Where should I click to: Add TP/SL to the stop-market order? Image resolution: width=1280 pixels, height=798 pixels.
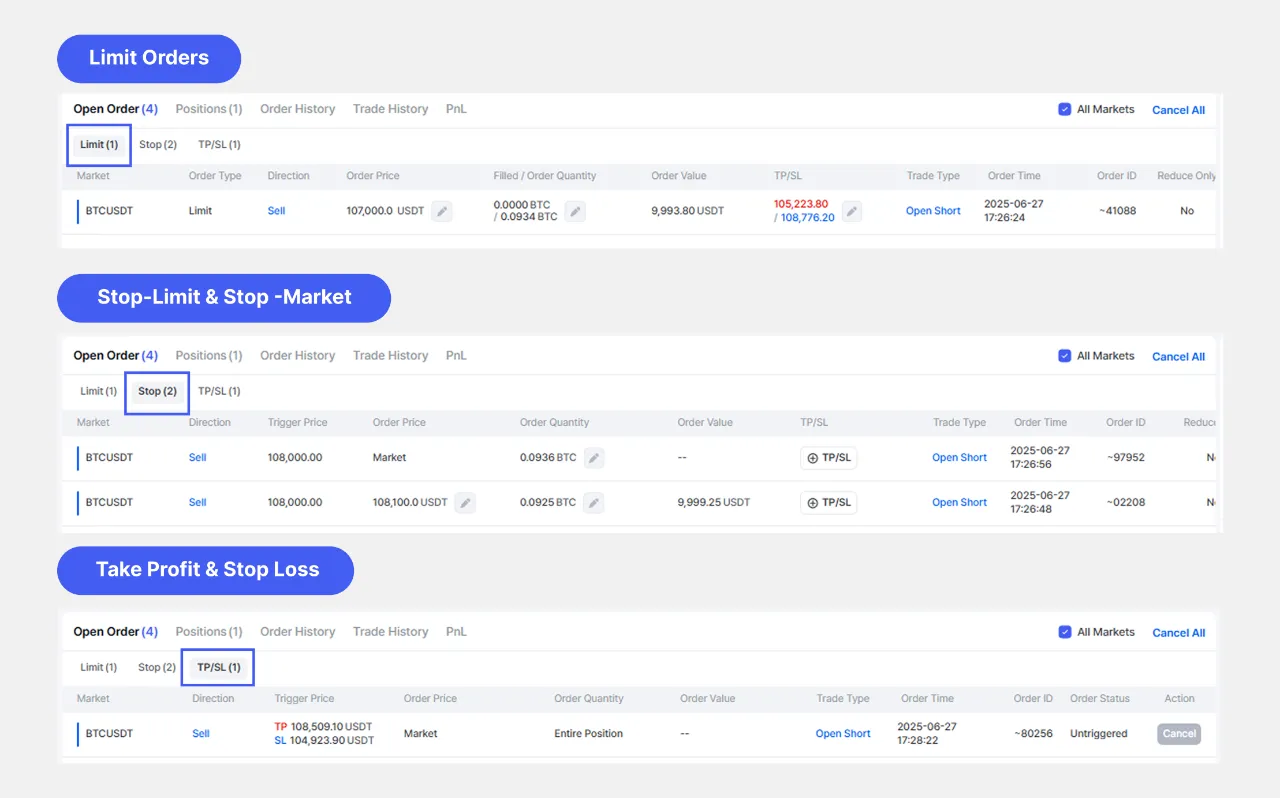click(829, 458)
